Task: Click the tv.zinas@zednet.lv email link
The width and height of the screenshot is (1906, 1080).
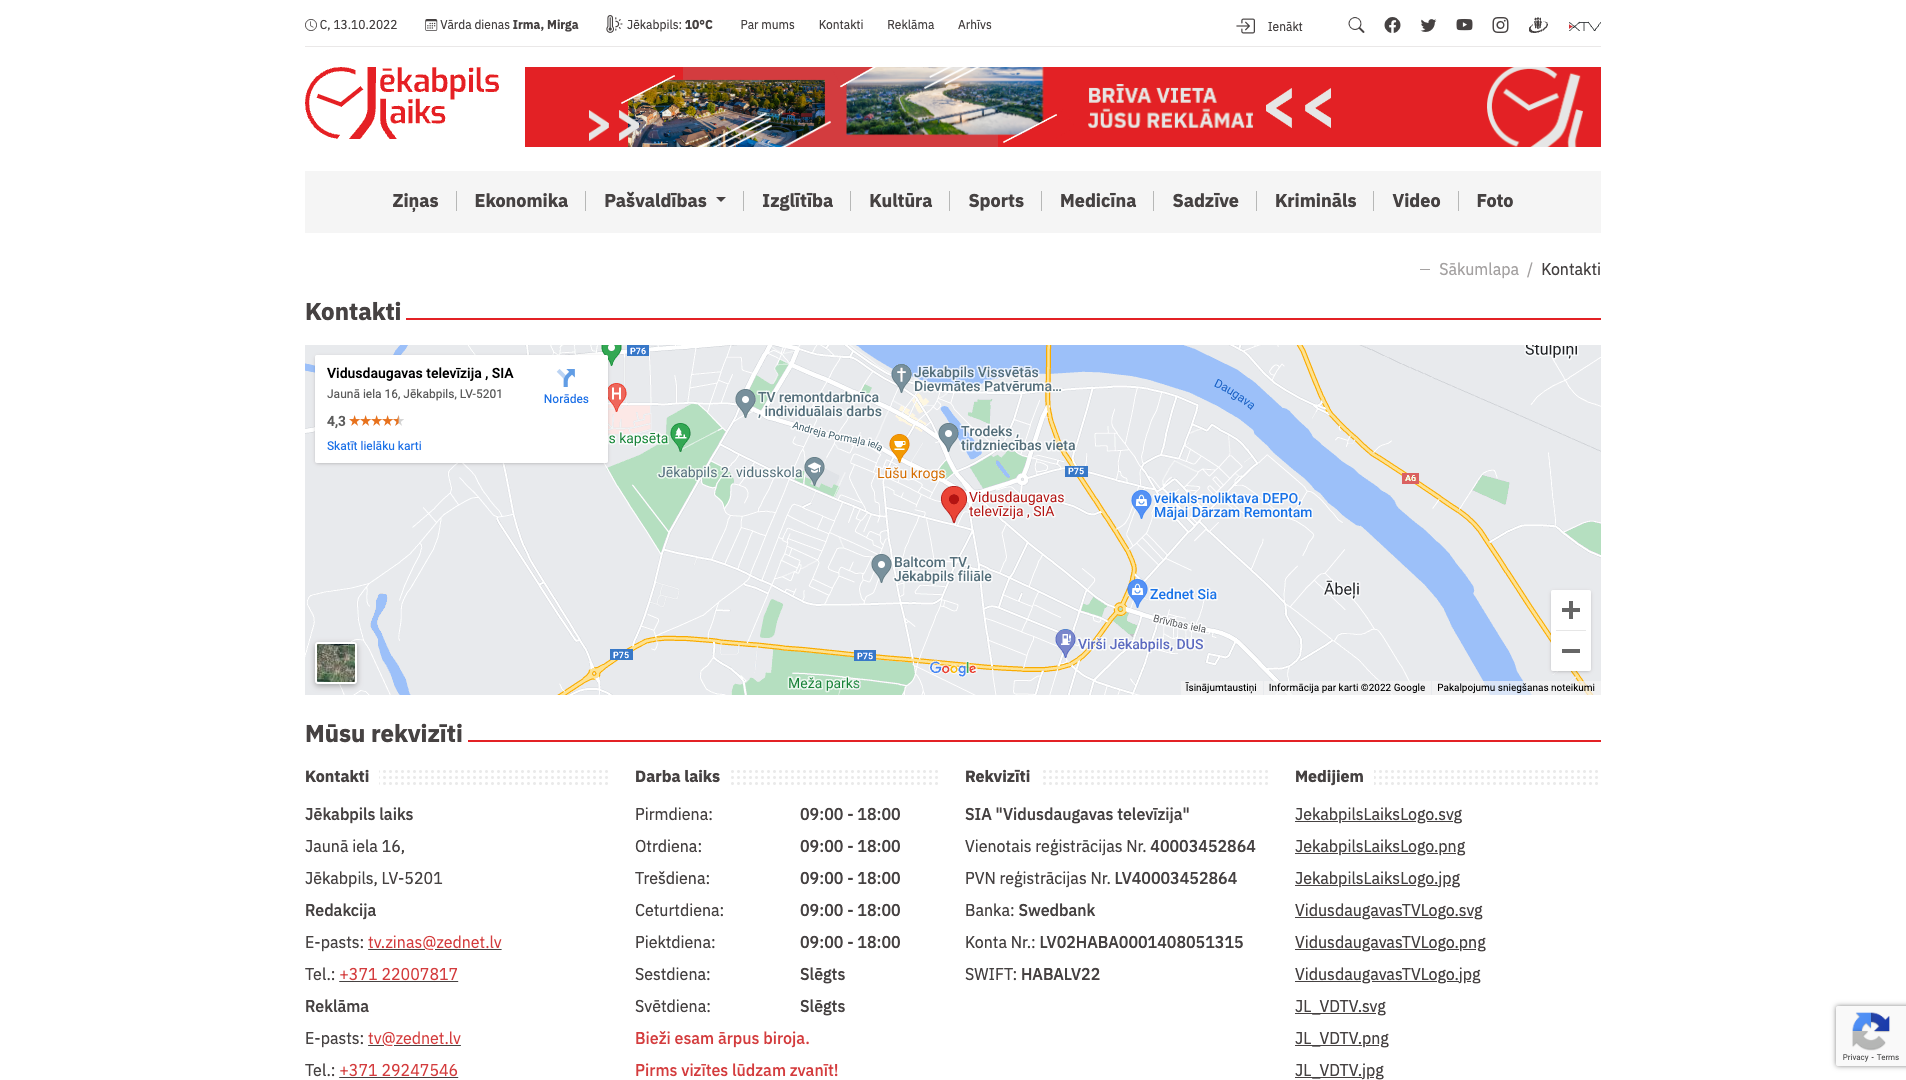Action: pos(434,942)
